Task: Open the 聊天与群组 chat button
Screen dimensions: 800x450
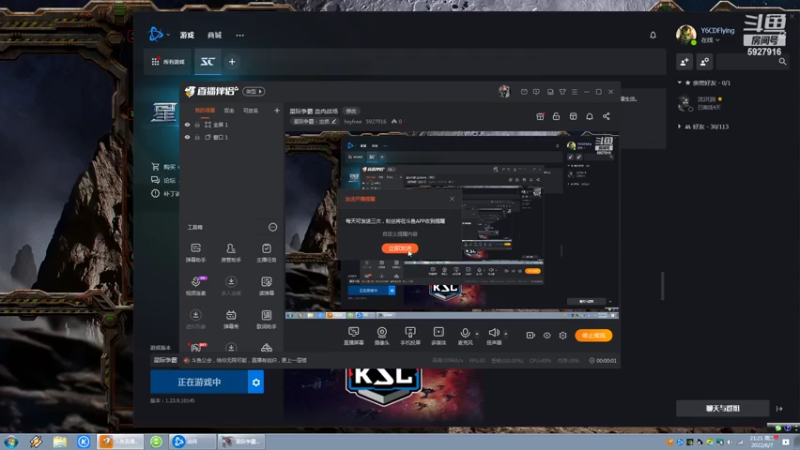Action: click(x=722, y=409)
